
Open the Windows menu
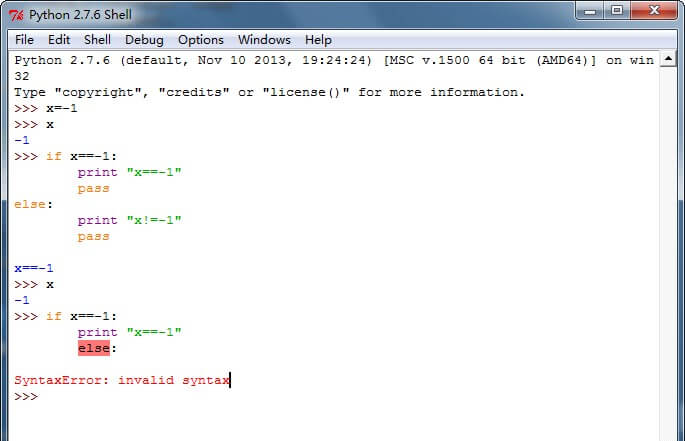[264, 40]
